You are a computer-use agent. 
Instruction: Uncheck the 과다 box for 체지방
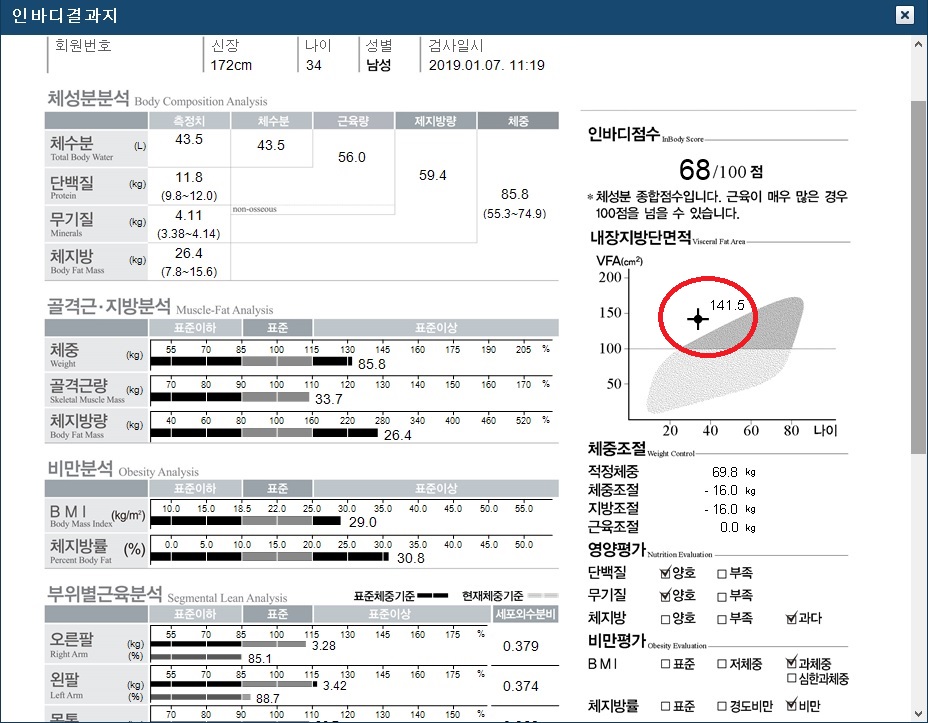point(790,618)
